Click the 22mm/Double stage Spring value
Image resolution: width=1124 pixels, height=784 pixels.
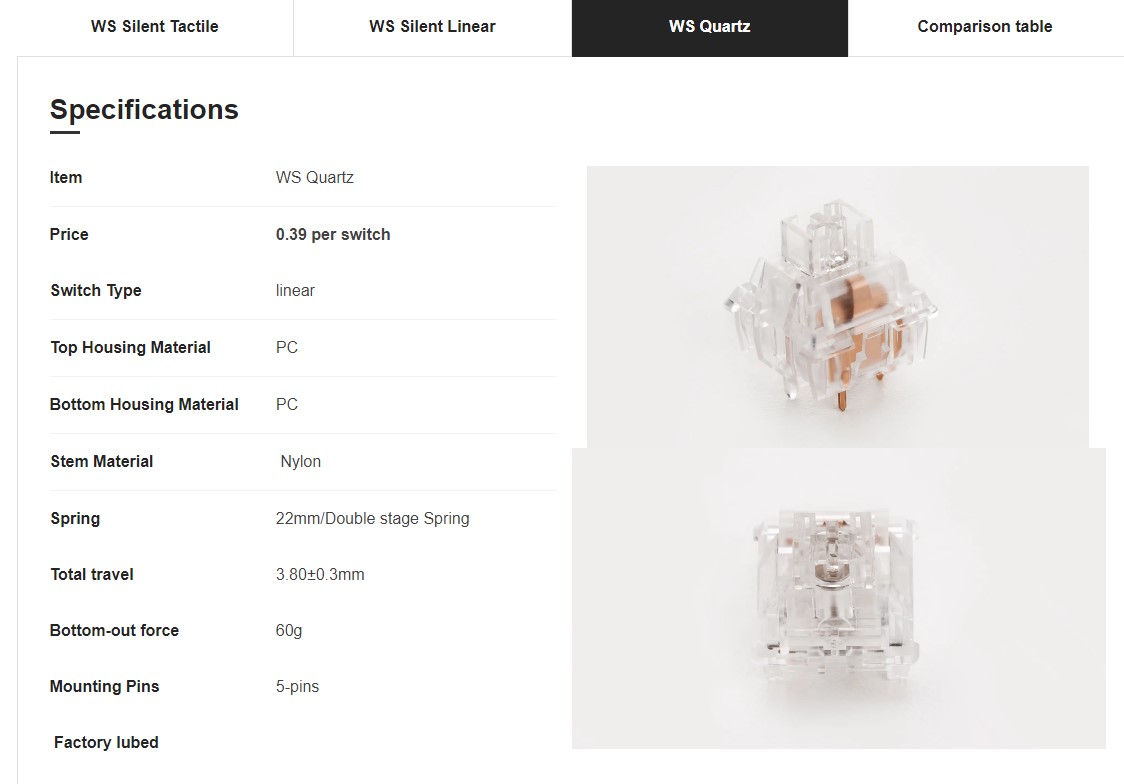click(x=373, y=518)
